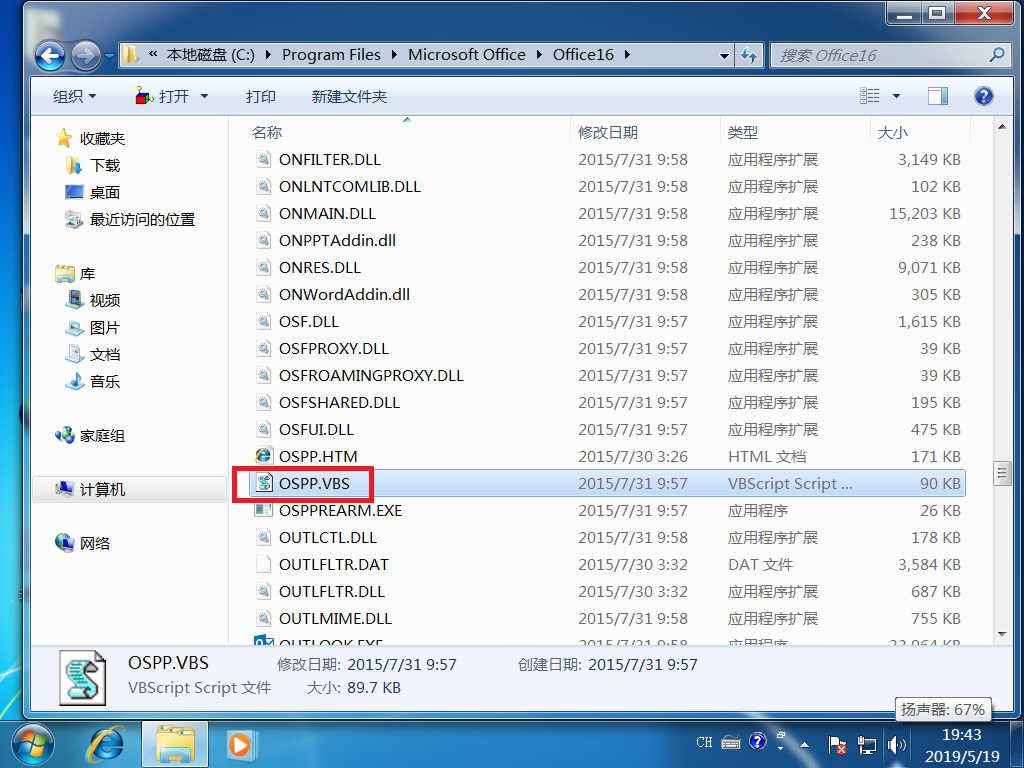Show hidden tray icons with the arrow
Screen dimensions: 1024x768
click(805, 744)
